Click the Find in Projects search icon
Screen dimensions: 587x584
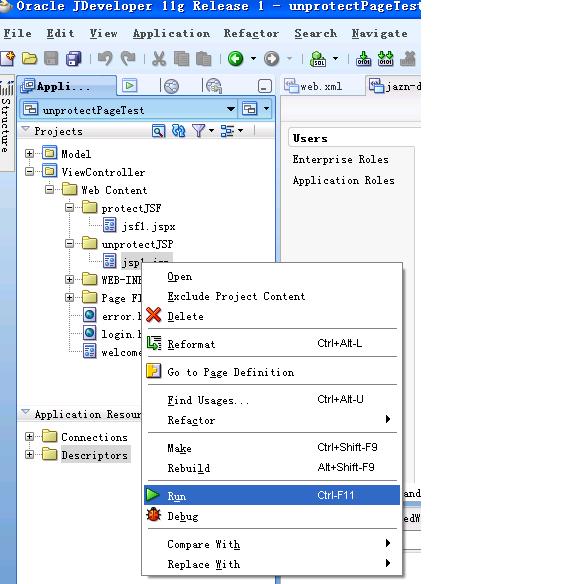pyautogui.click(x=158, y=131)
